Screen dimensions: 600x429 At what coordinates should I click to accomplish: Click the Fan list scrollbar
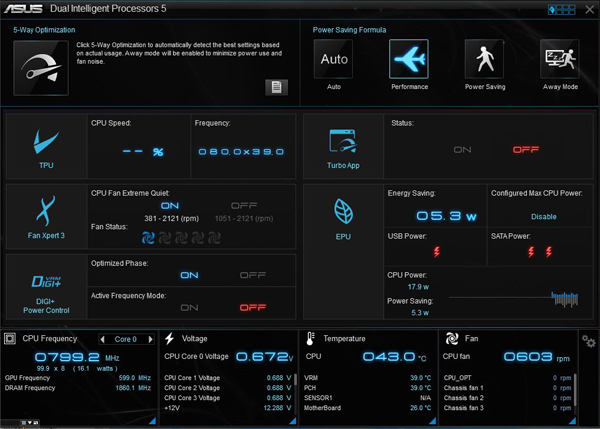(575, 392)
